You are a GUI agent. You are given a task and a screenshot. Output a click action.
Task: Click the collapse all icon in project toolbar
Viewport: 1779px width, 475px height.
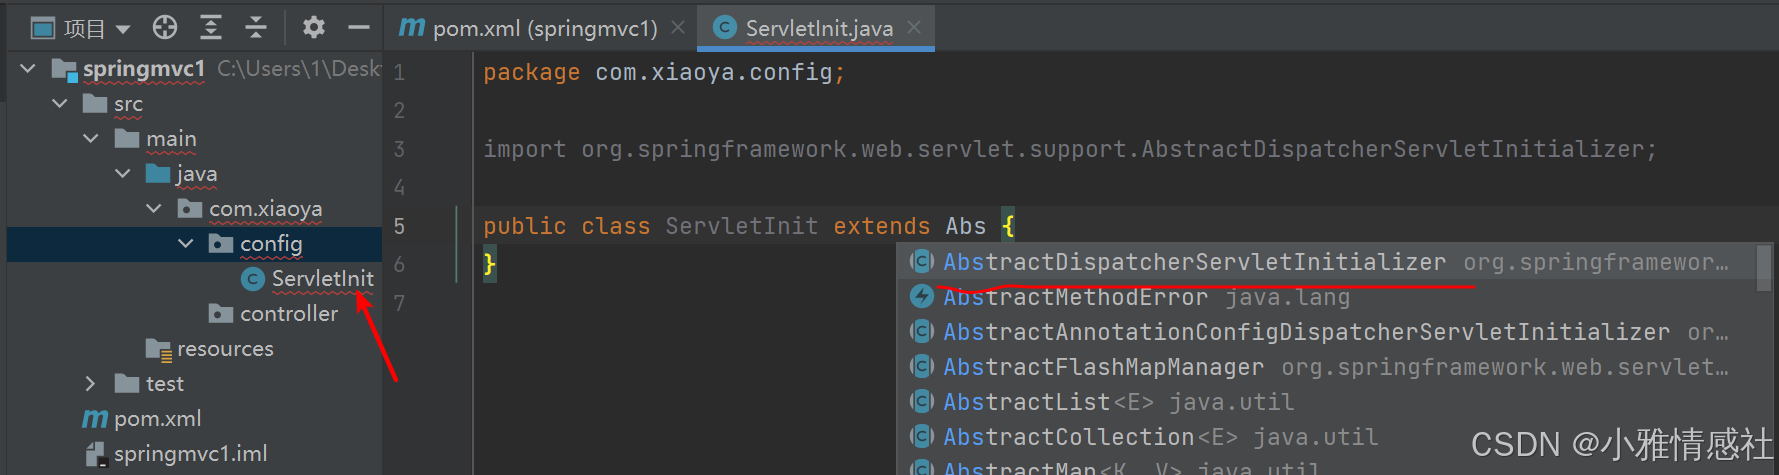[x=256, y=28]
